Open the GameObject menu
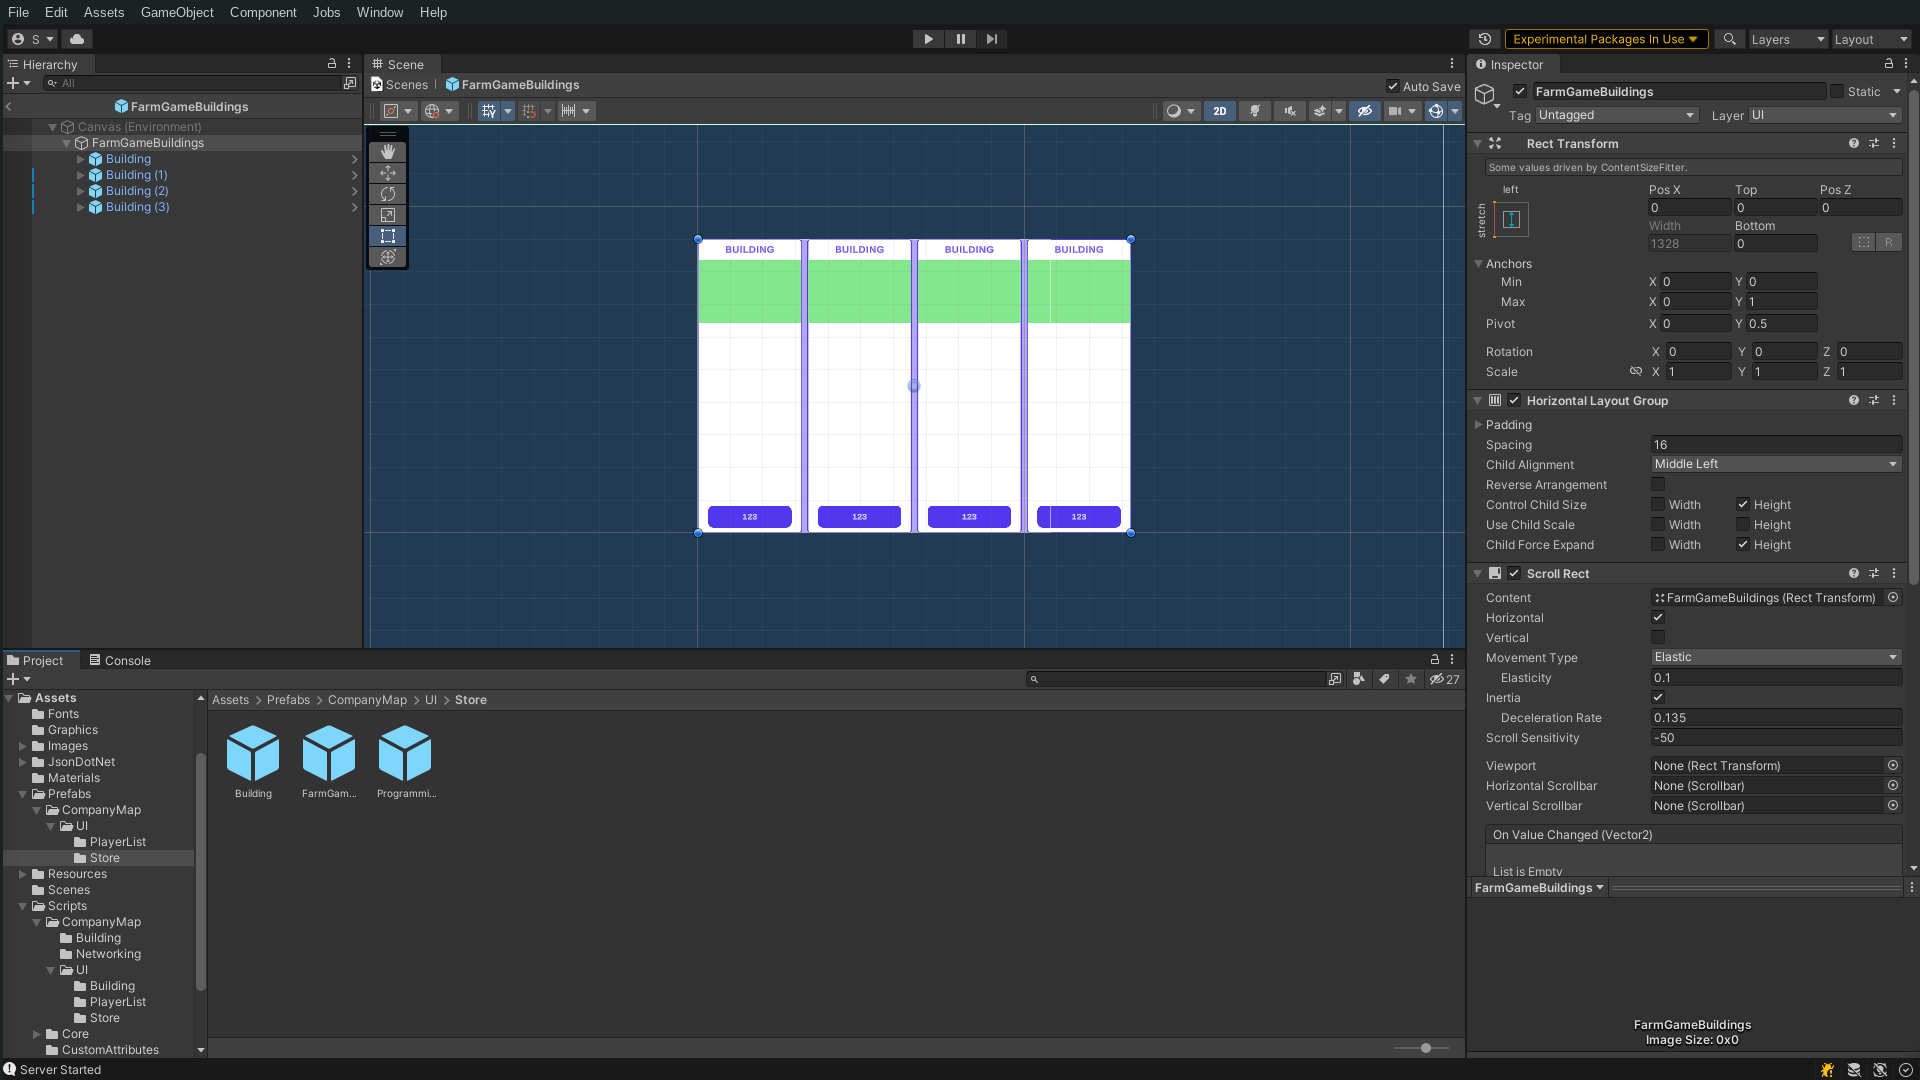The image size is (1920, 1080). [x=177, y=12]
